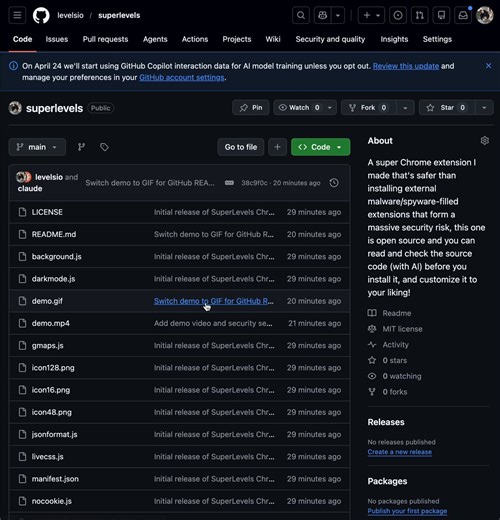Open commit hash 38c9f0c
500x520 pixels.
point(253,183)
